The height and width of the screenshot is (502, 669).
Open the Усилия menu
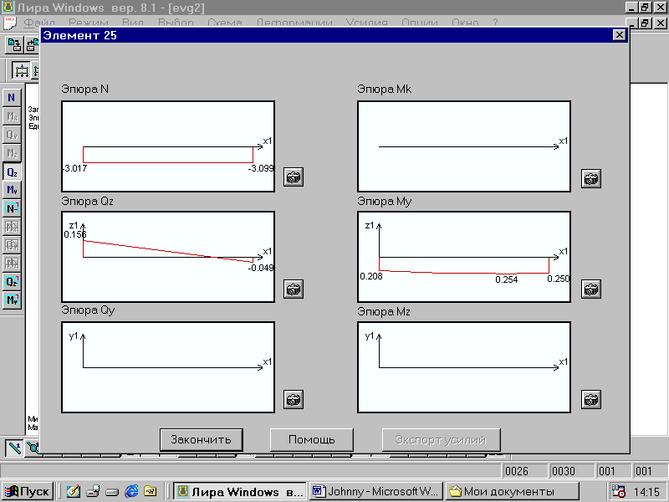click(366, 22)
